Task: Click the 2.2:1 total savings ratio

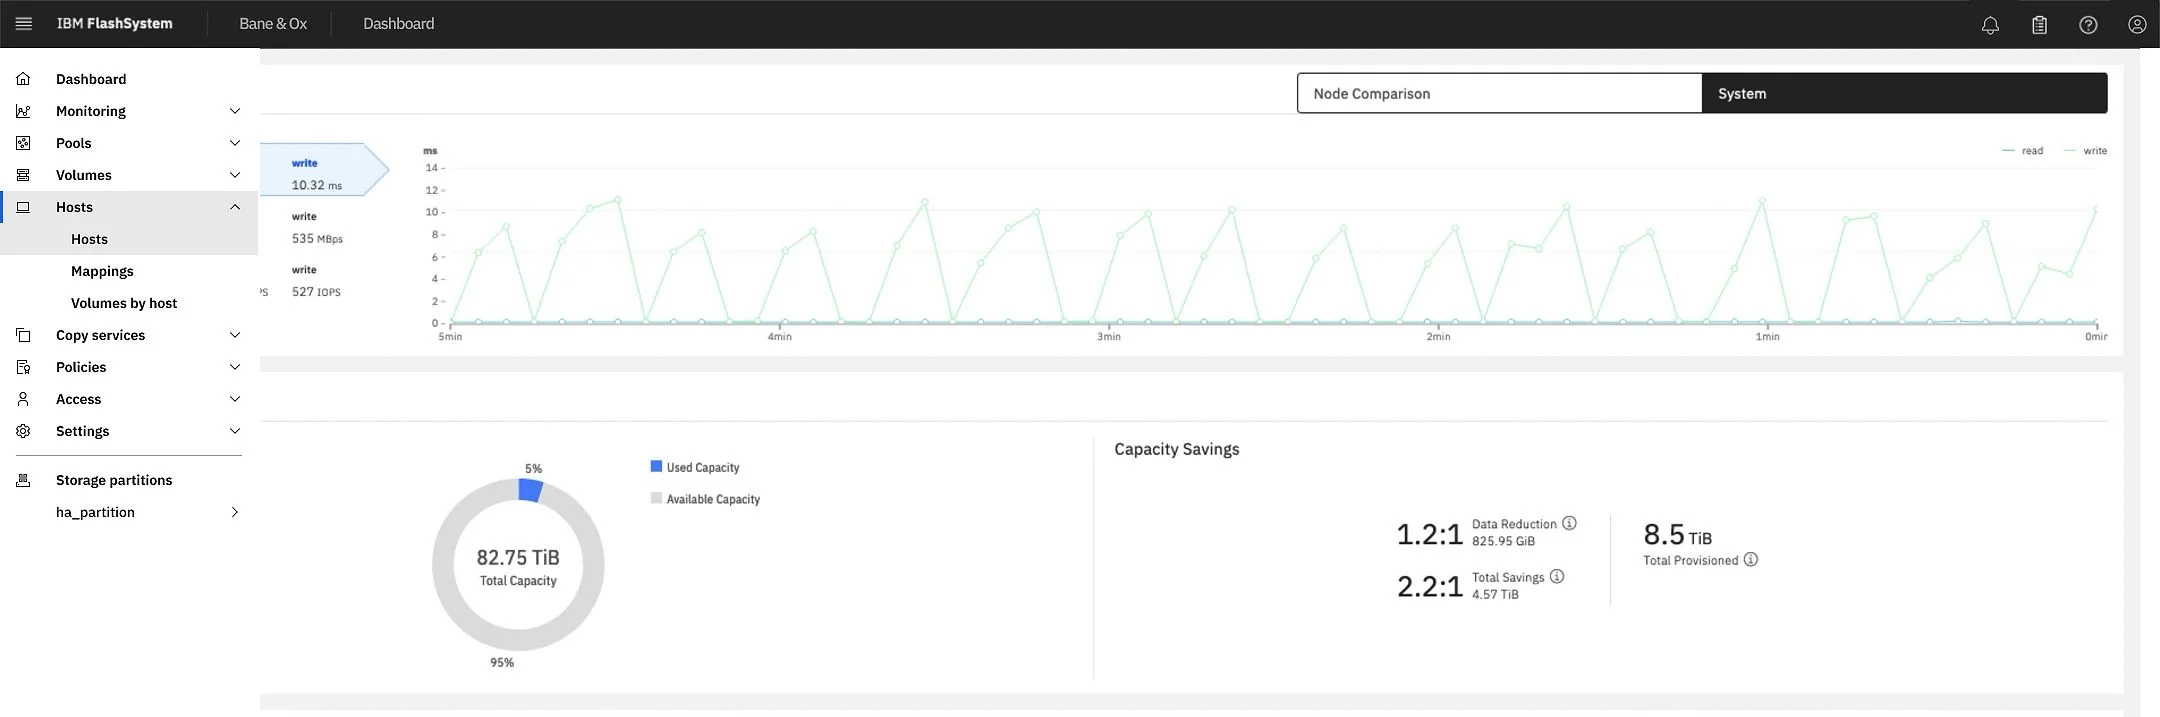Action: [x=1430, y=586]
